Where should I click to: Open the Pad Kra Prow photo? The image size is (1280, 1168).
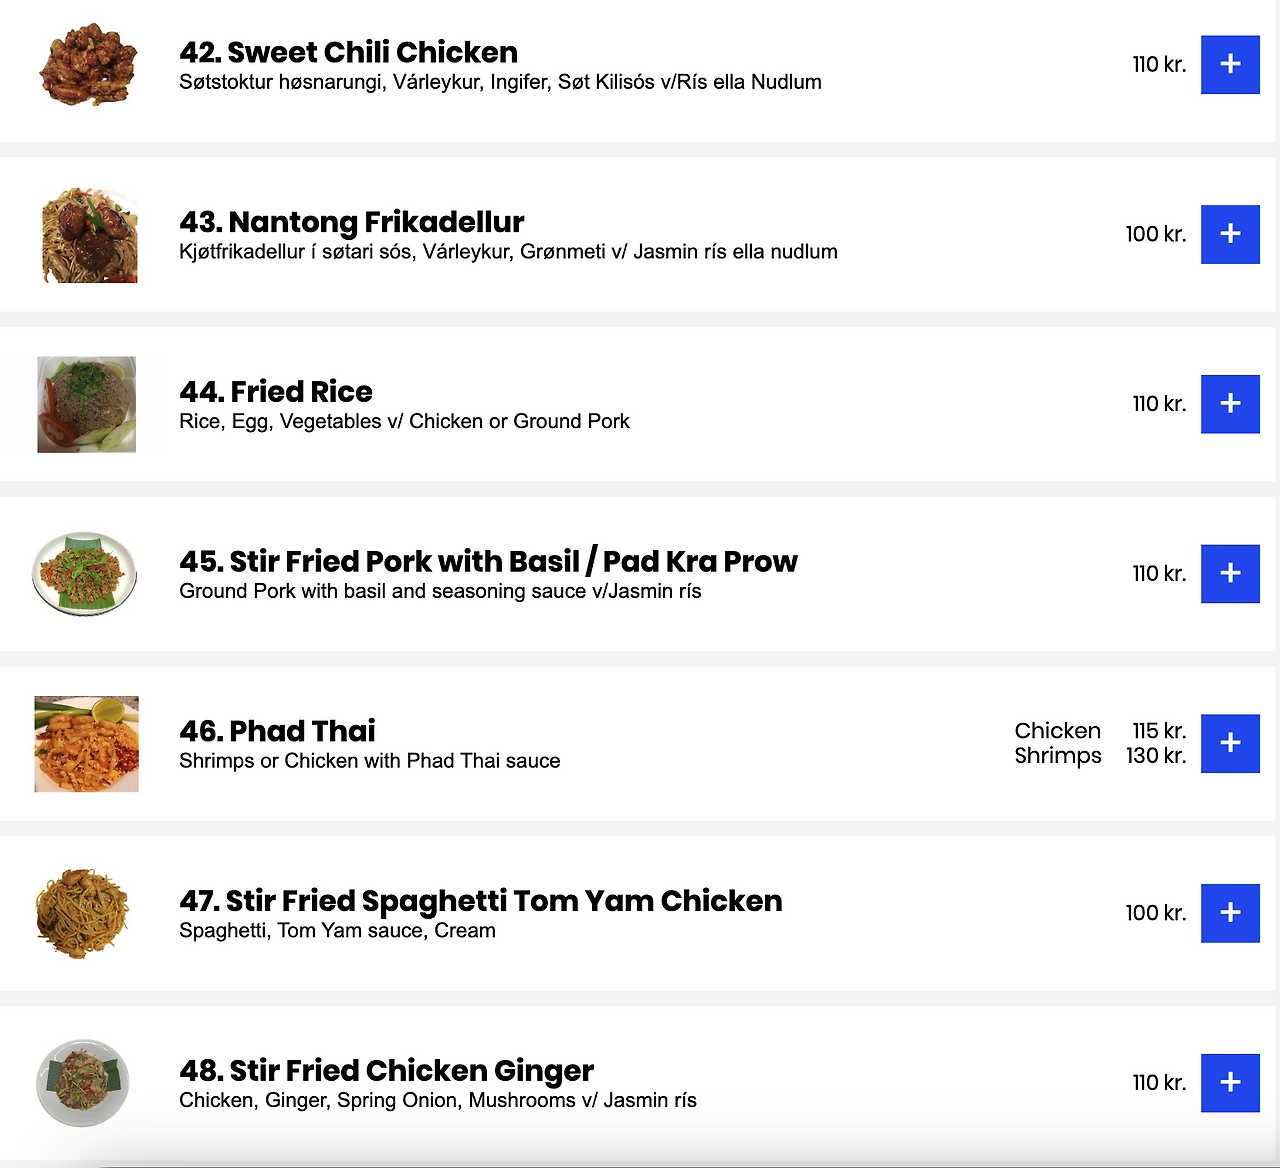point(85,574)
